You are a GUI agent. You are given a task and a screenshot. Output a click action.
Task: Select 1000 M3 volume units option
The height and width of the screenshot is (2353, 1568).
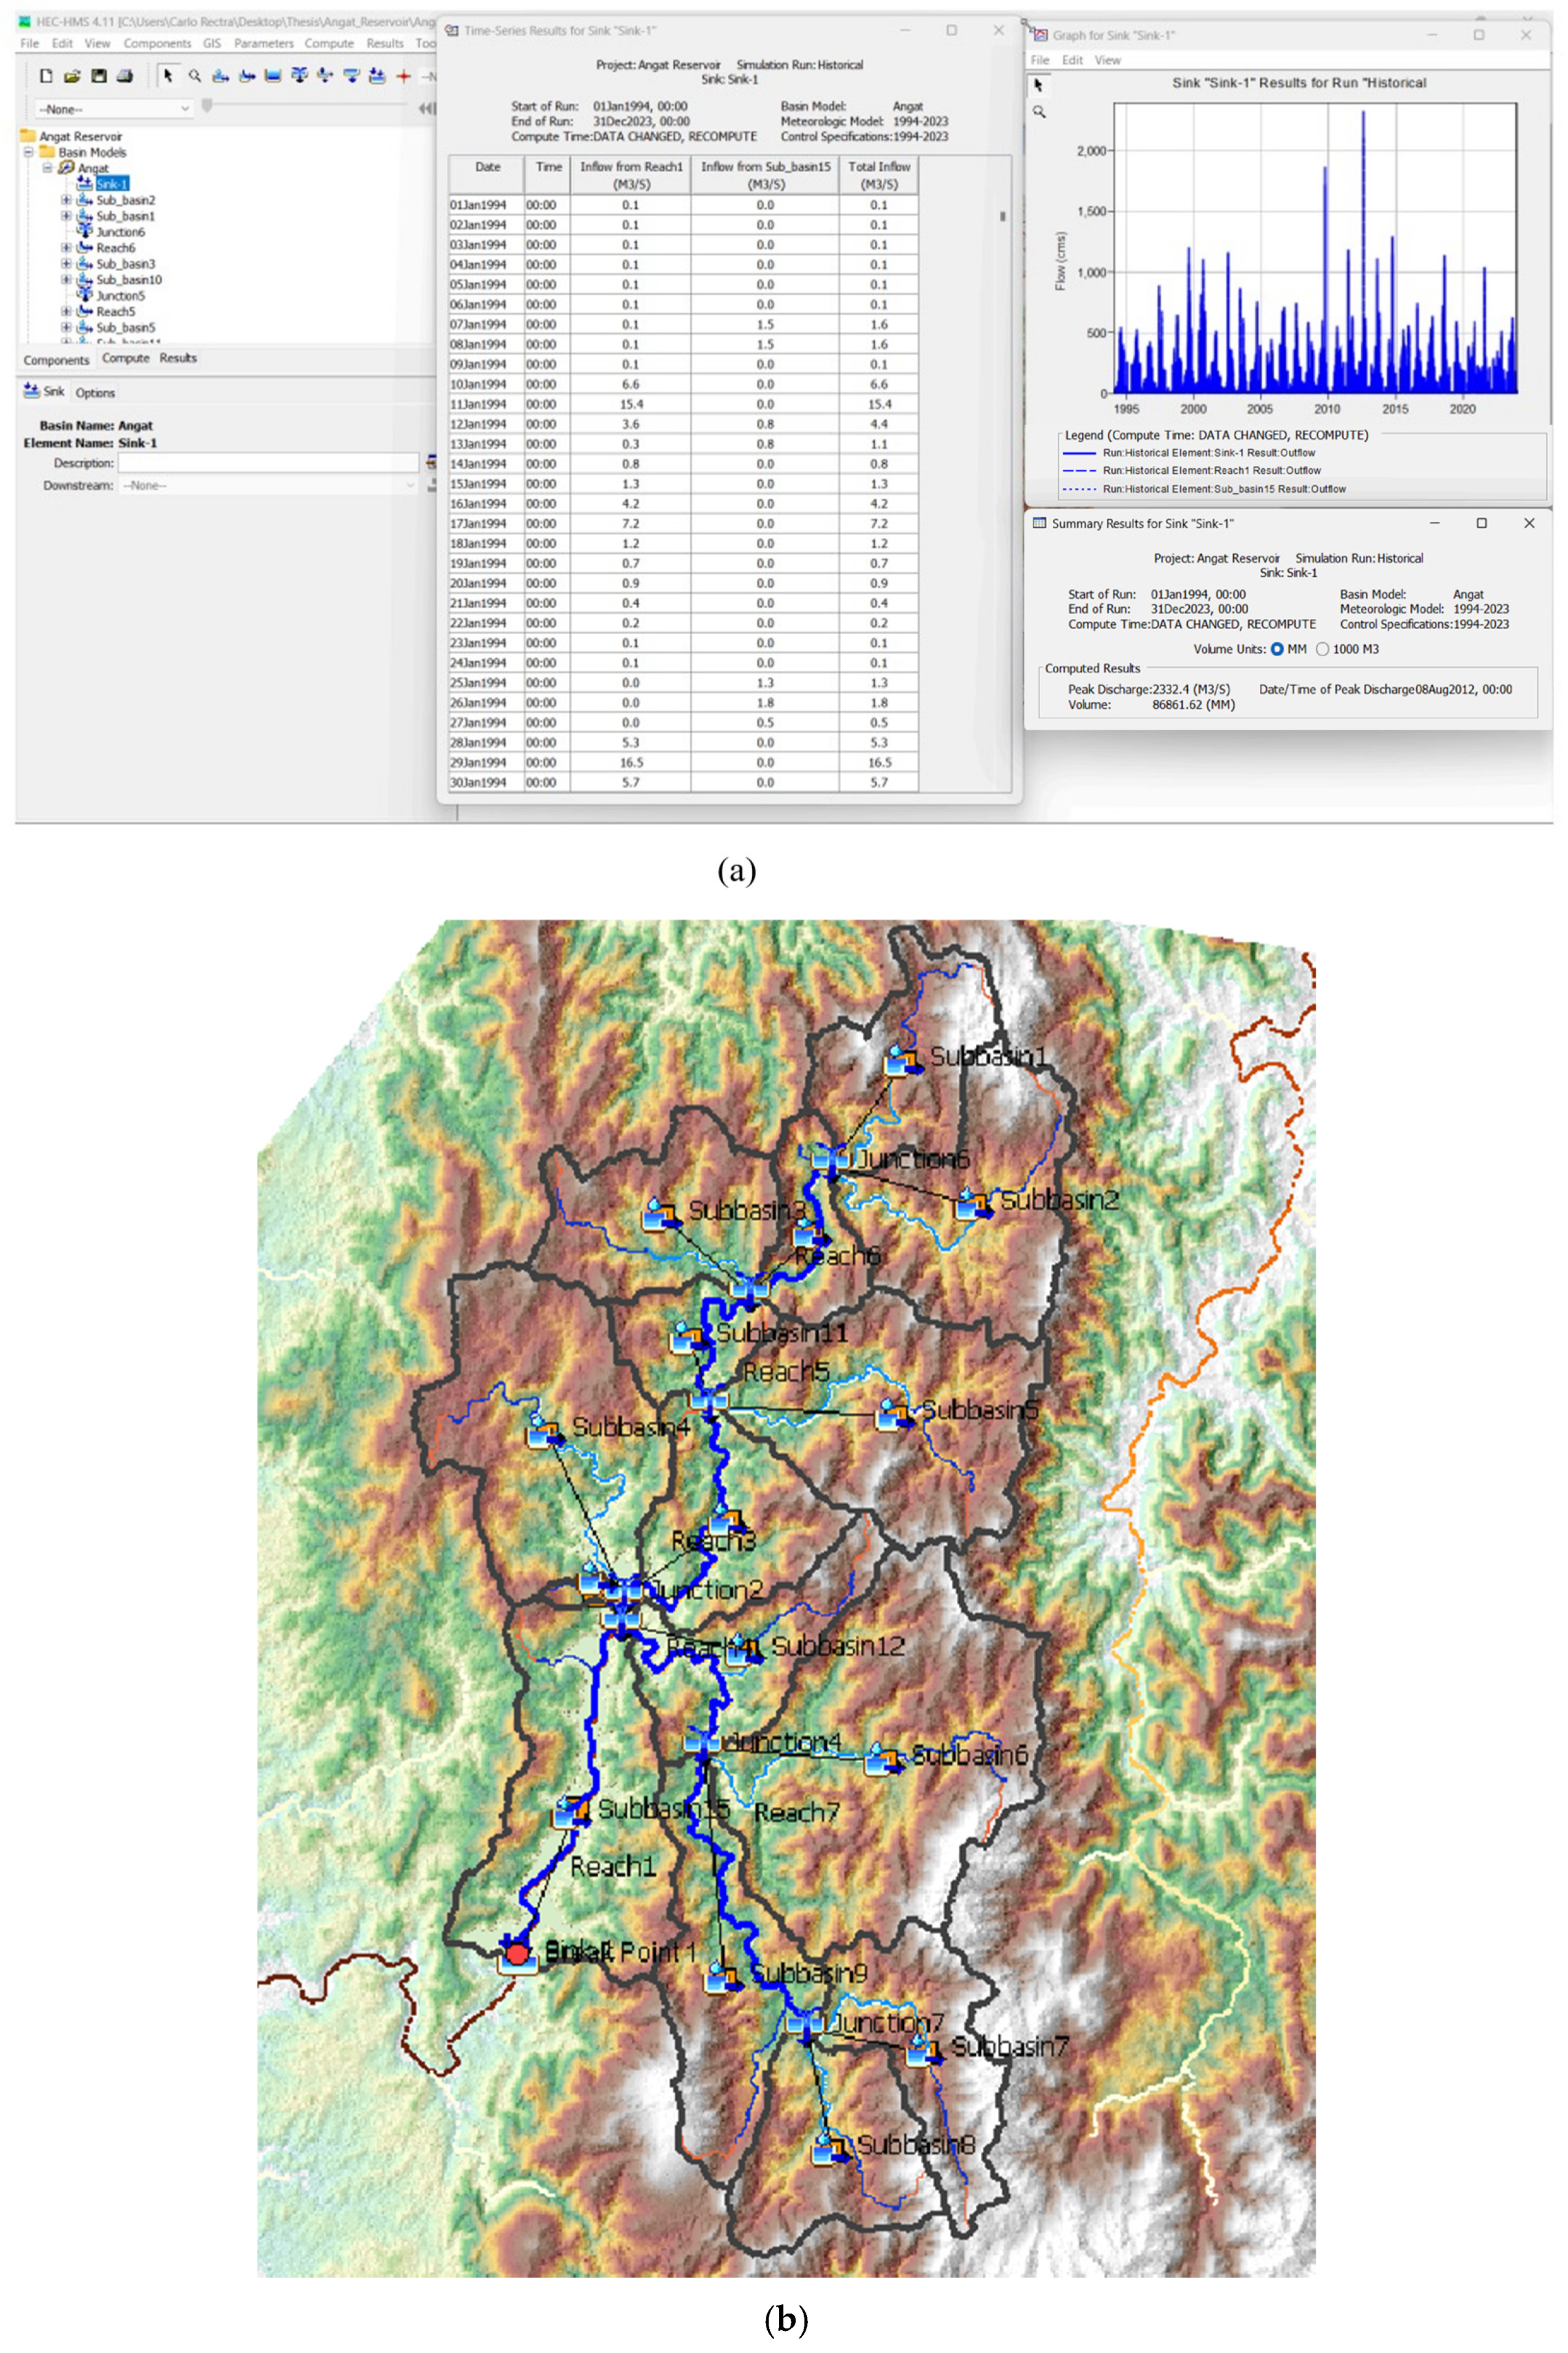1323,649
